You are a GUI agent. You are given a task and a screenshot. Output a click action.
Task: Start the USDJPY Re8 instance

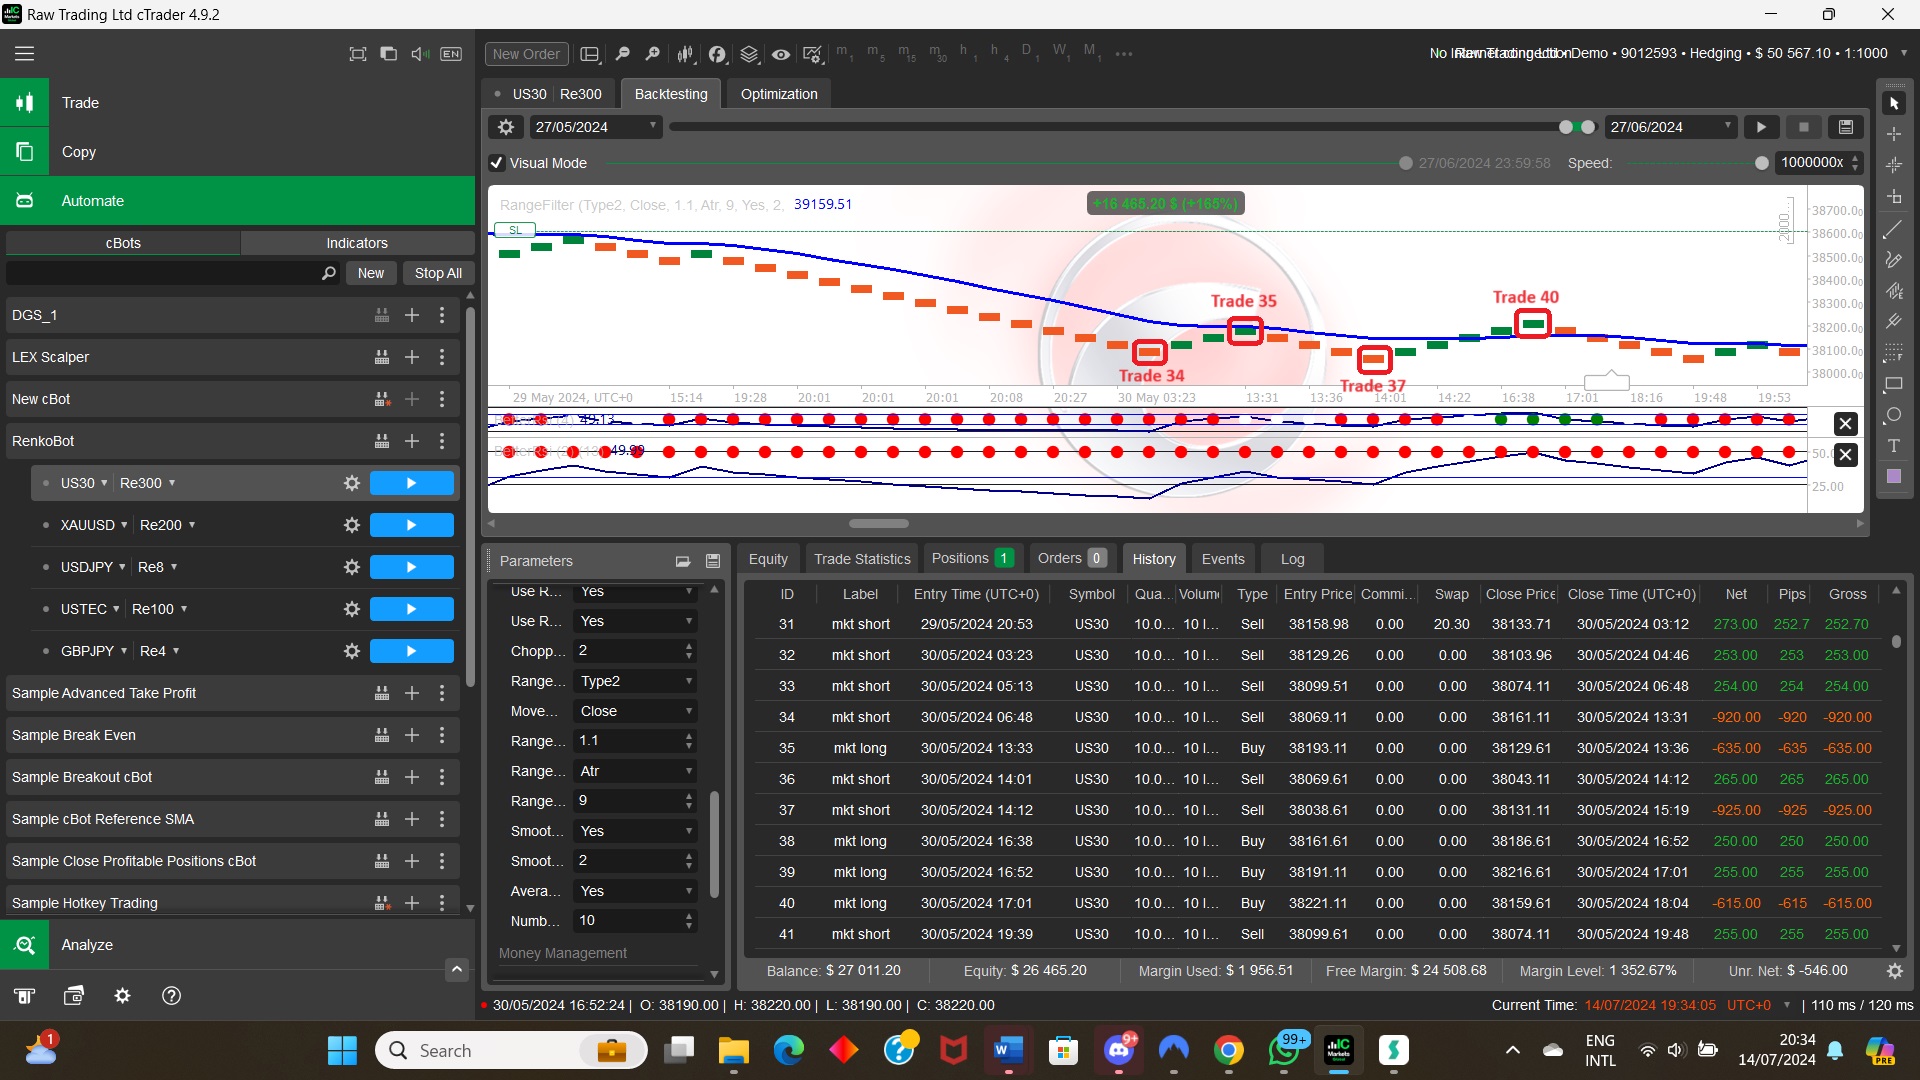(x=412, y=567)
